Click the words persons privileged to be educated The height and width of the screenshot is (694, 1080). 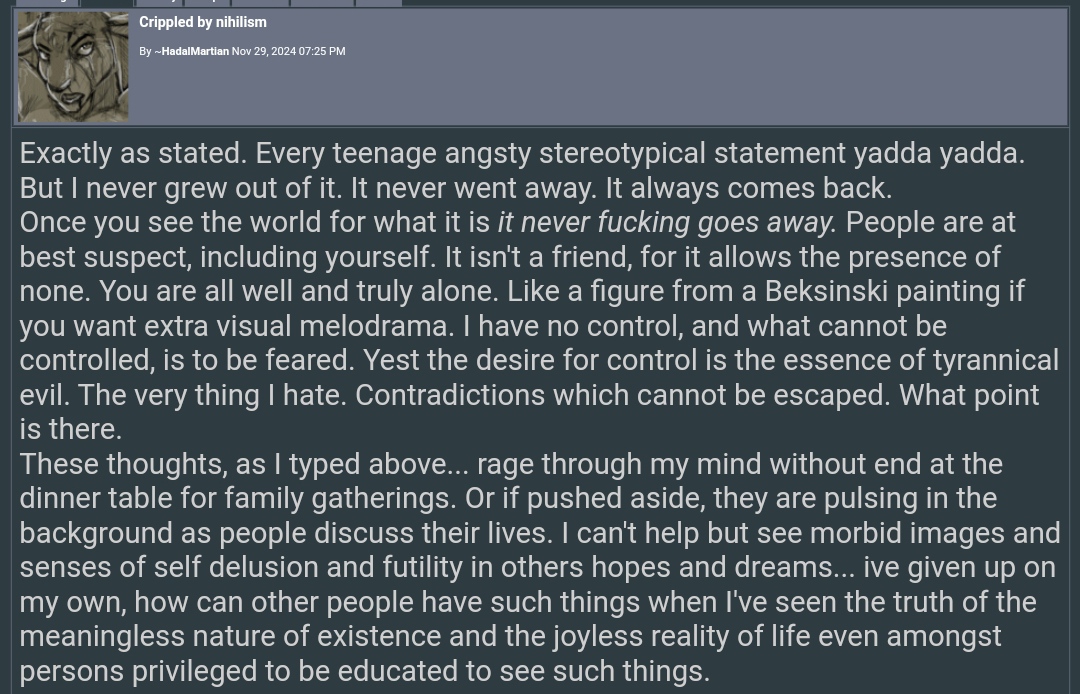pyautogui.click(x=256, y=671)
